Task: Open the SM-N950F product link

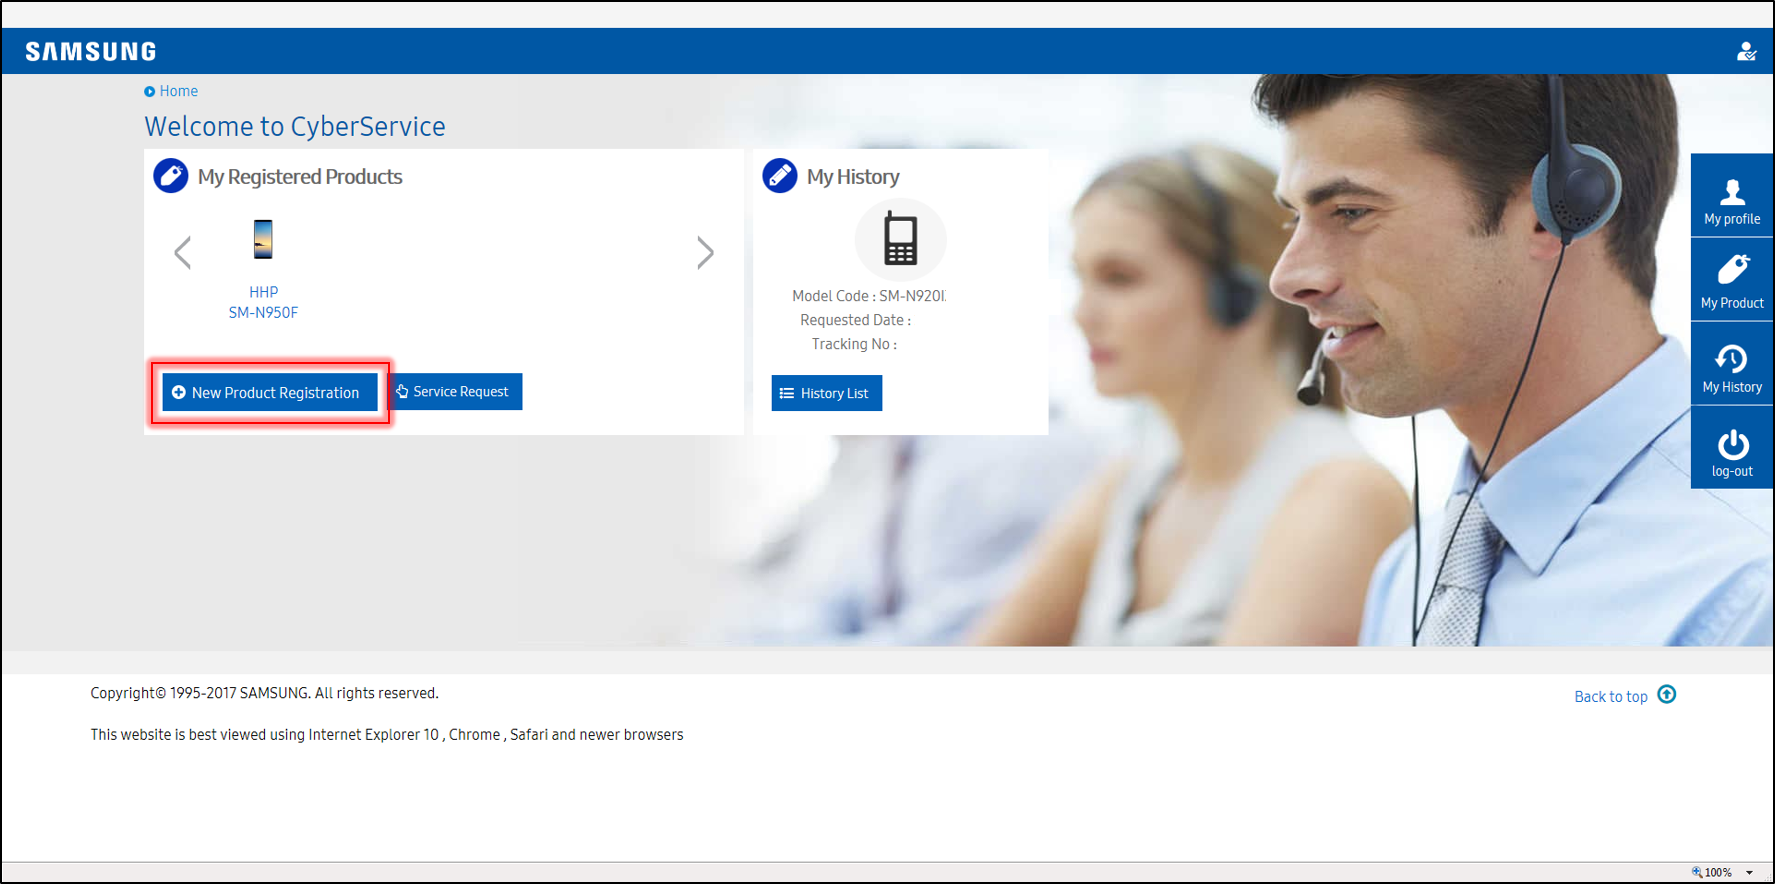Action: pos(263,313)
